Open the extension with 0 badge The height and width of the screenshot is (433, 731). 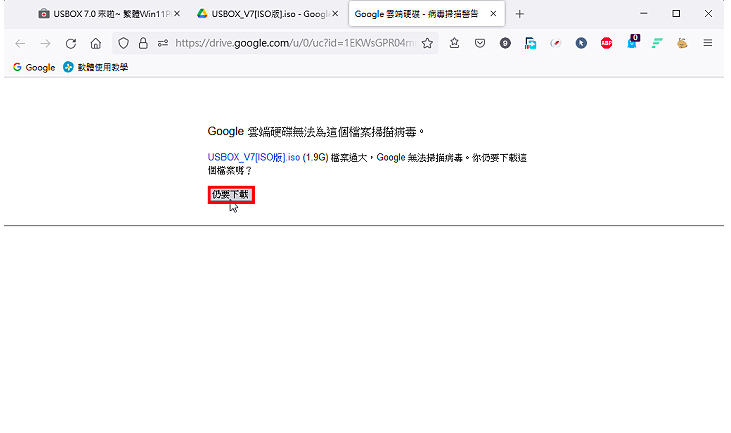point(633,42)
